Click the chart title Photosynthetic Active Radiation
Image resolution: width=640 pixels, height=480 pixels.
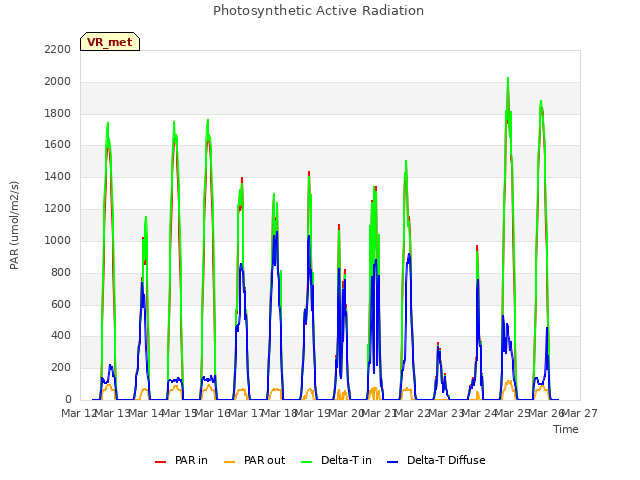pyautogui.click(x=318, y=11)
